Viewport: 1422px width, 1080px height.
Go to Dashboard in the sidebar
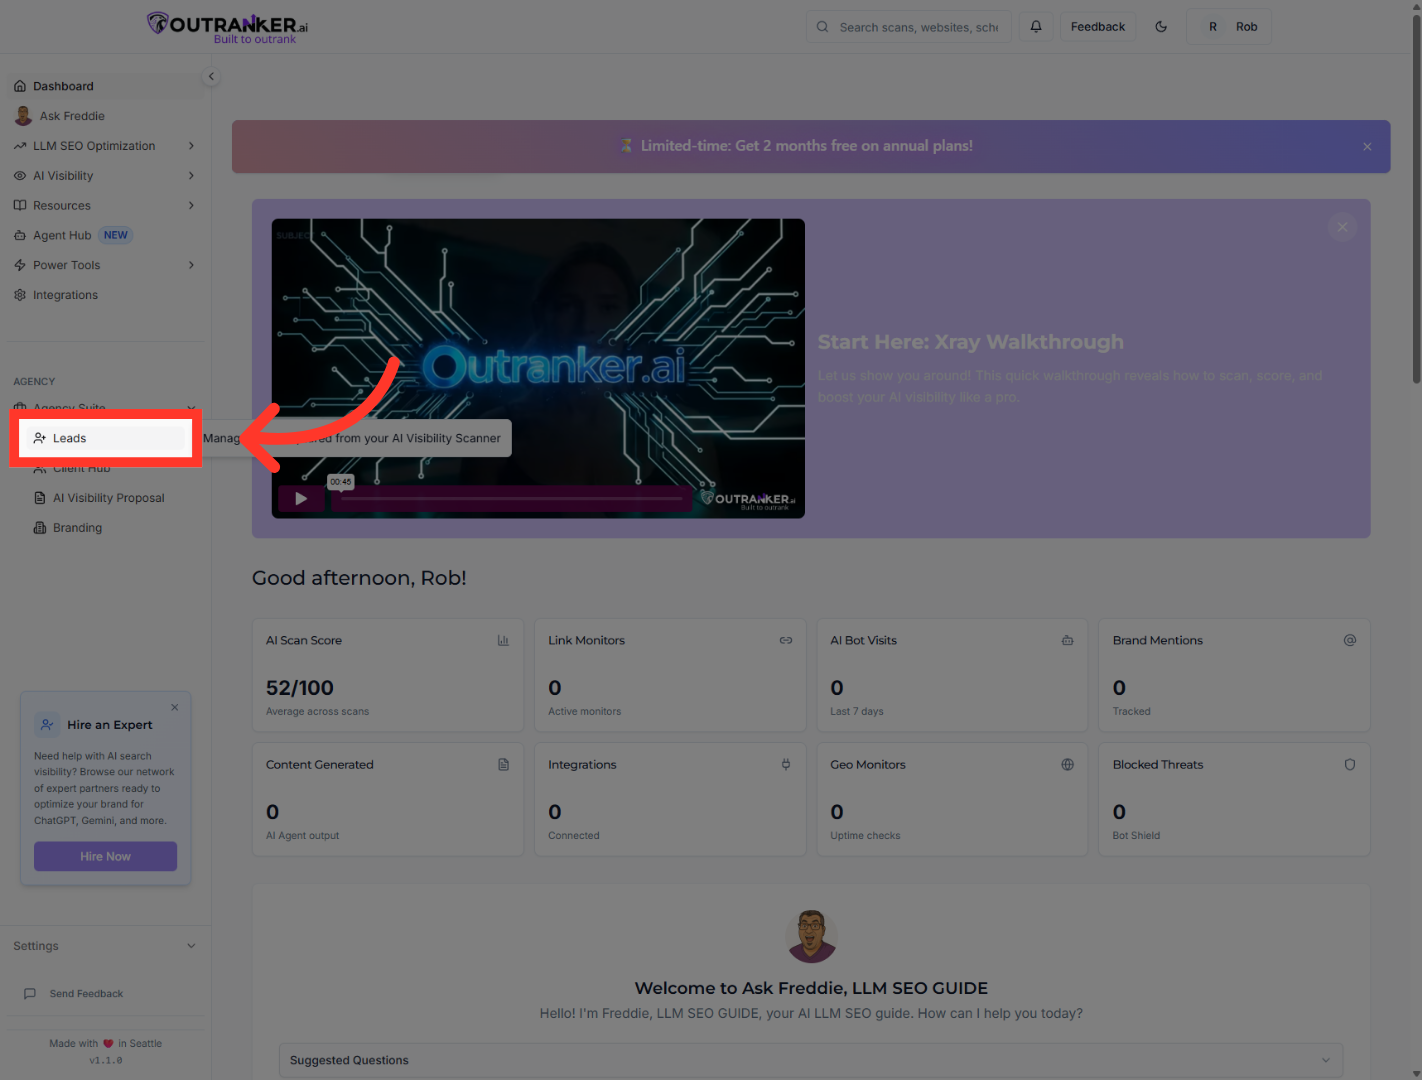pyautogui.click(x=105, y=86)
